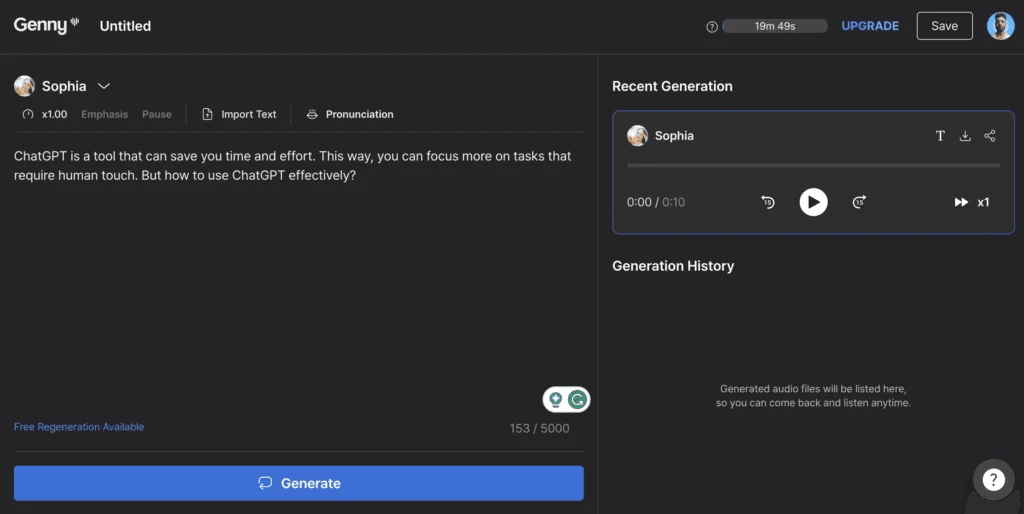The height and width of the screenshot is (514, 1024).
Task: Open the help question mark beside remaining time
Action: point(712,27)
